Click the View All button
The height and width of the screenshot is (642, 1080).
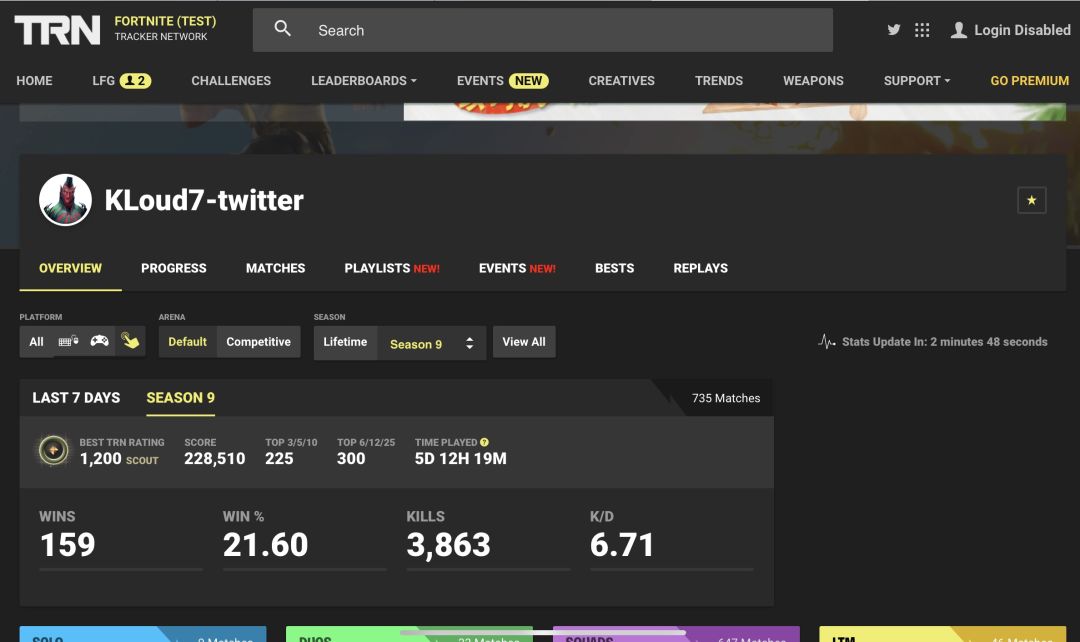(523, 342)
